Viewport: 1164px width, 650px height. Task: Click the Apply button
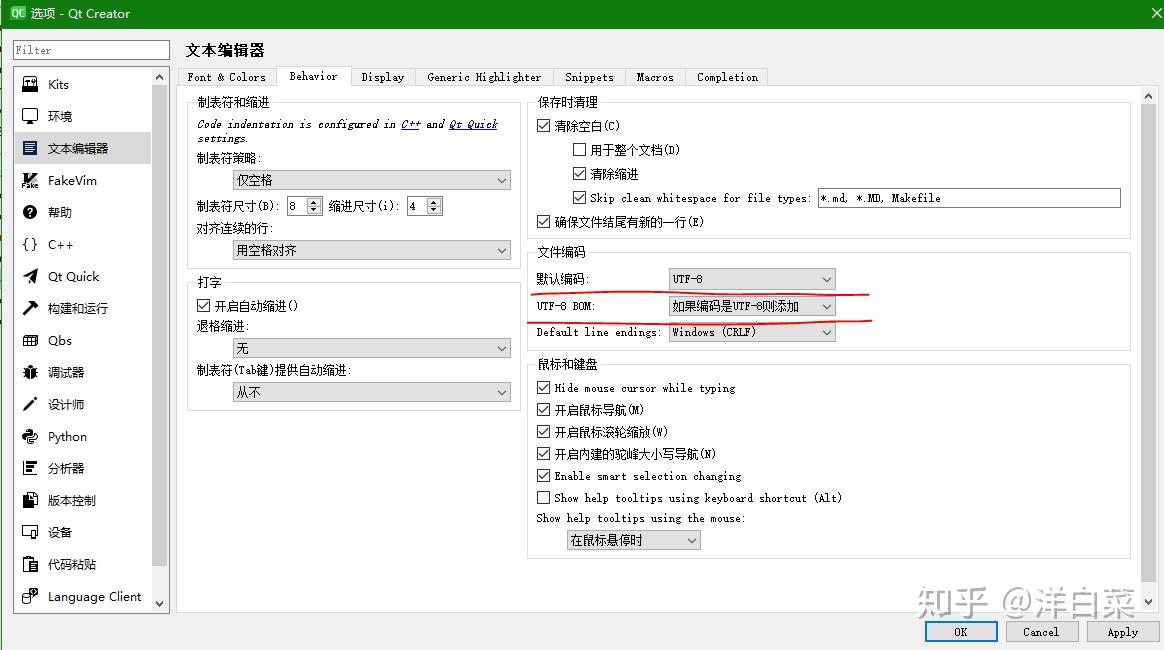(x=1122, y=631)
